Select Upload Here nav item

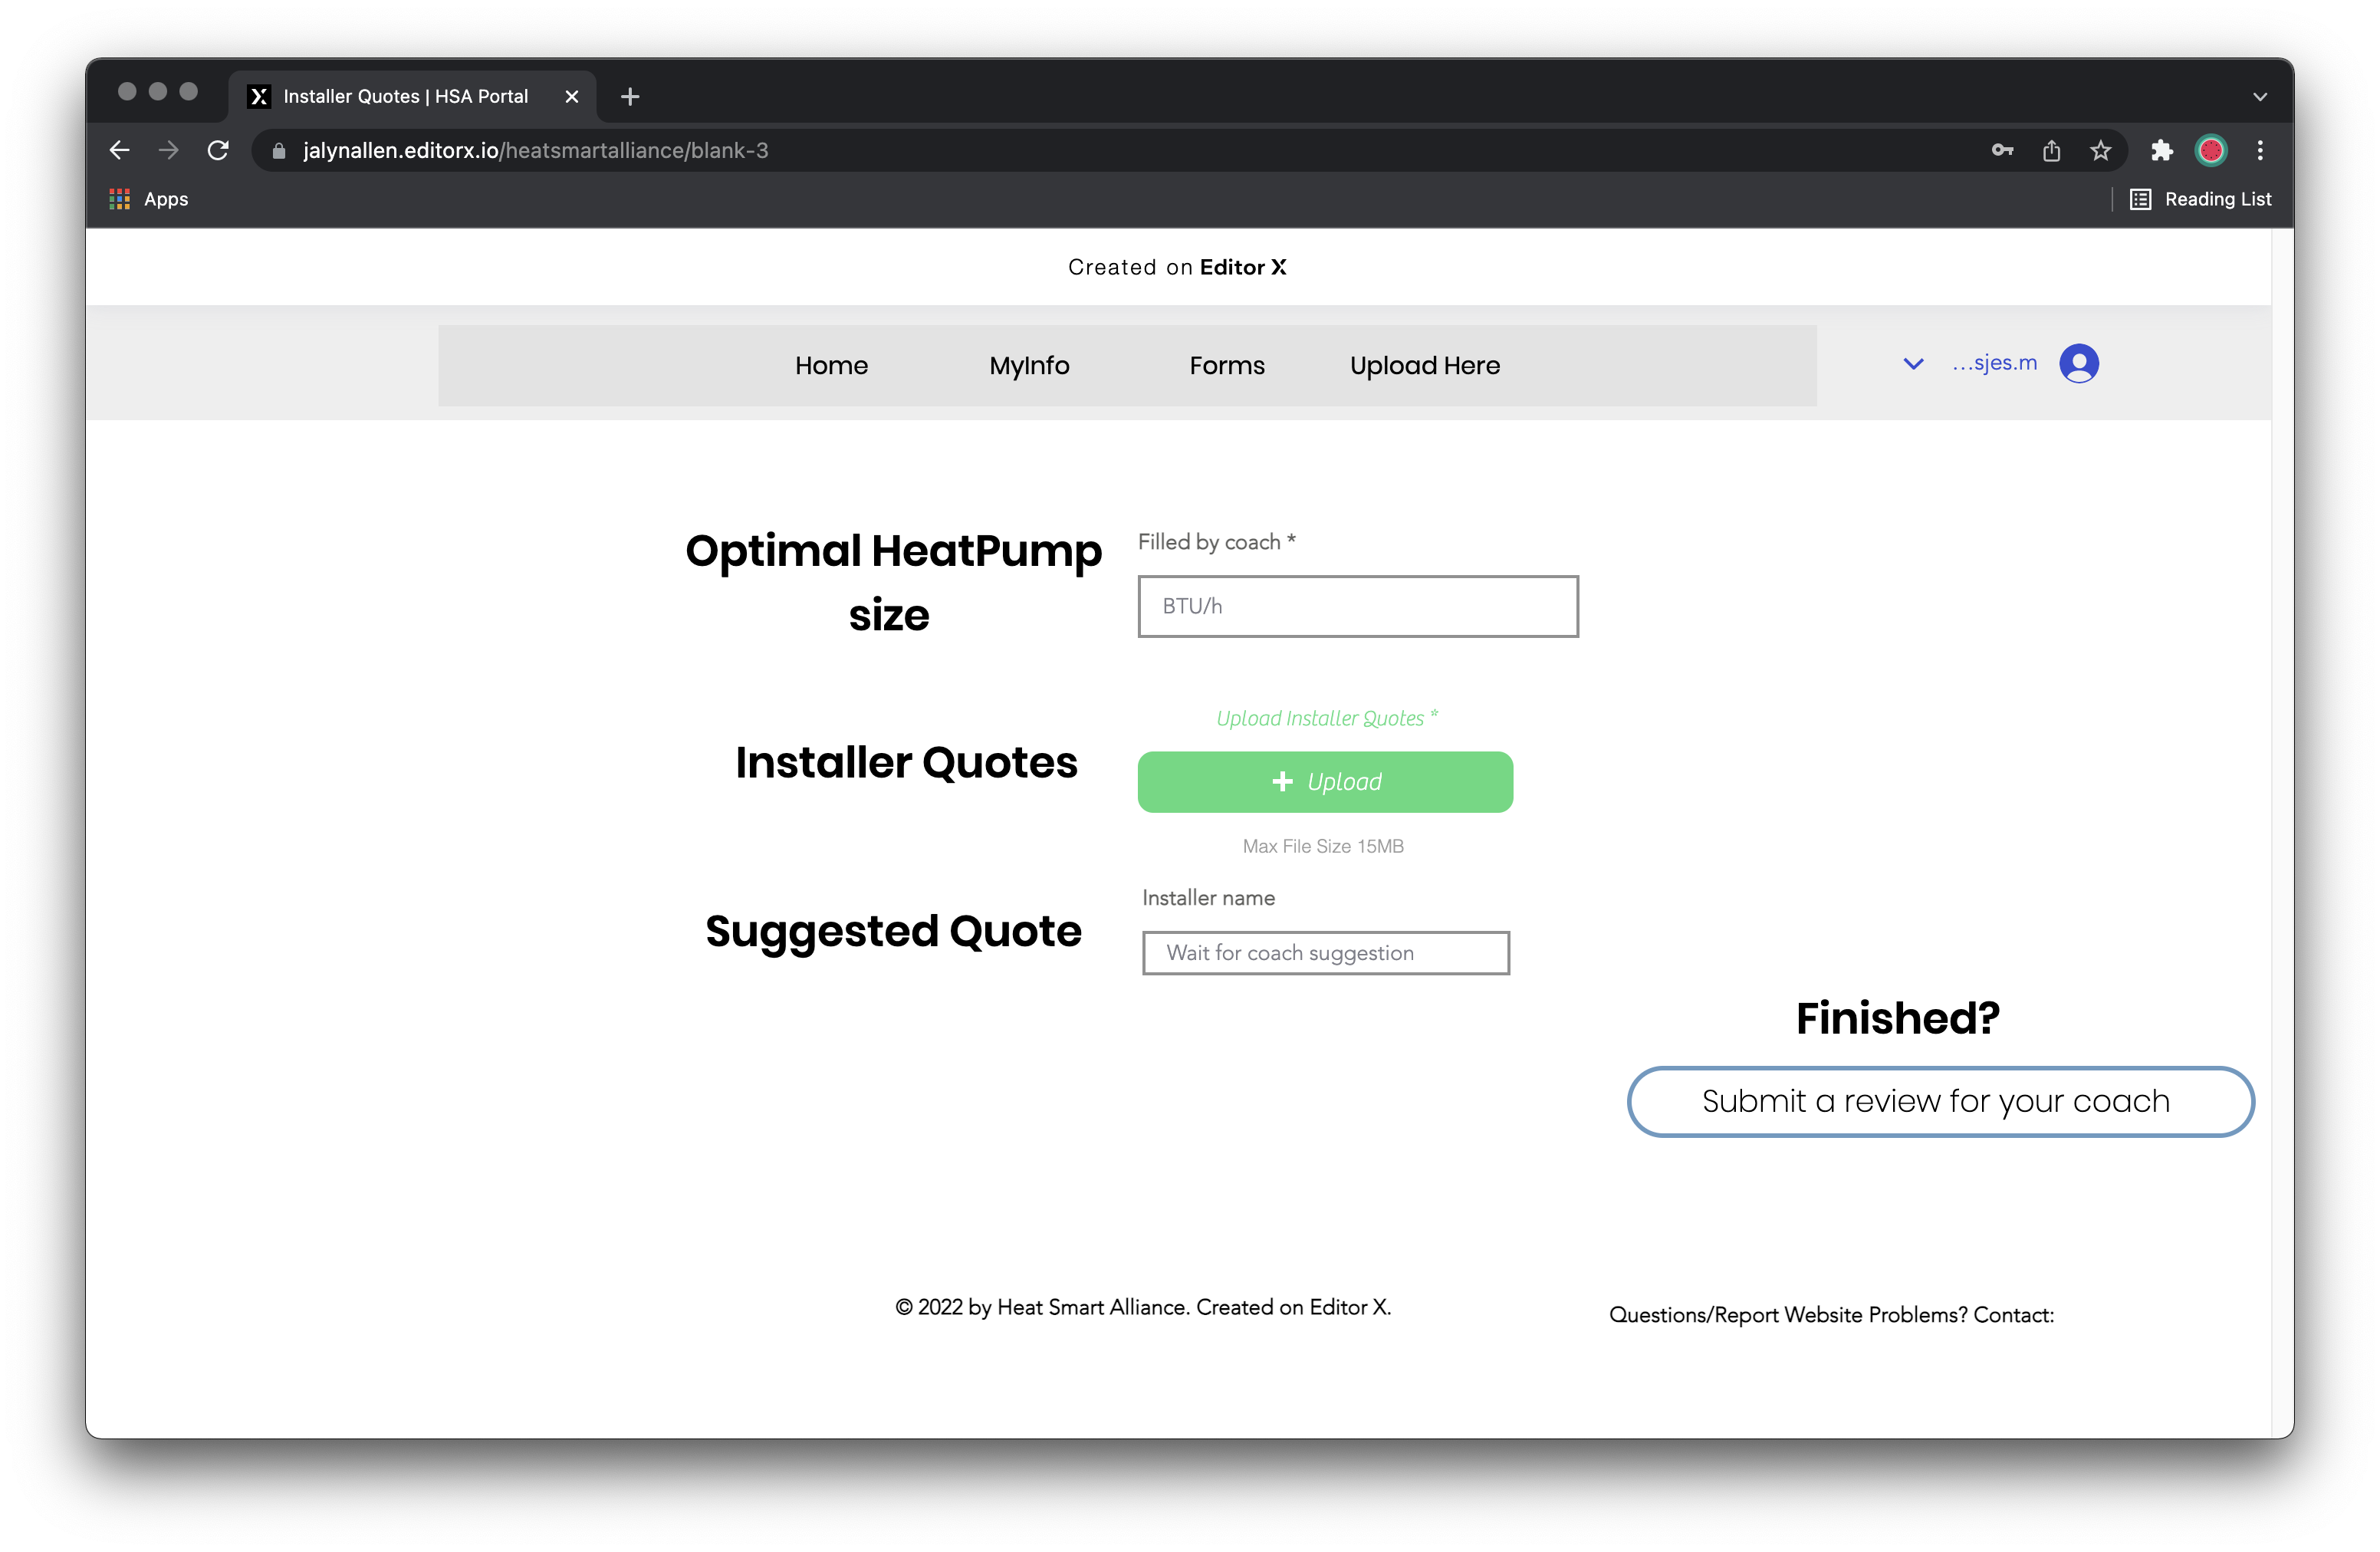pos(1424,366)
